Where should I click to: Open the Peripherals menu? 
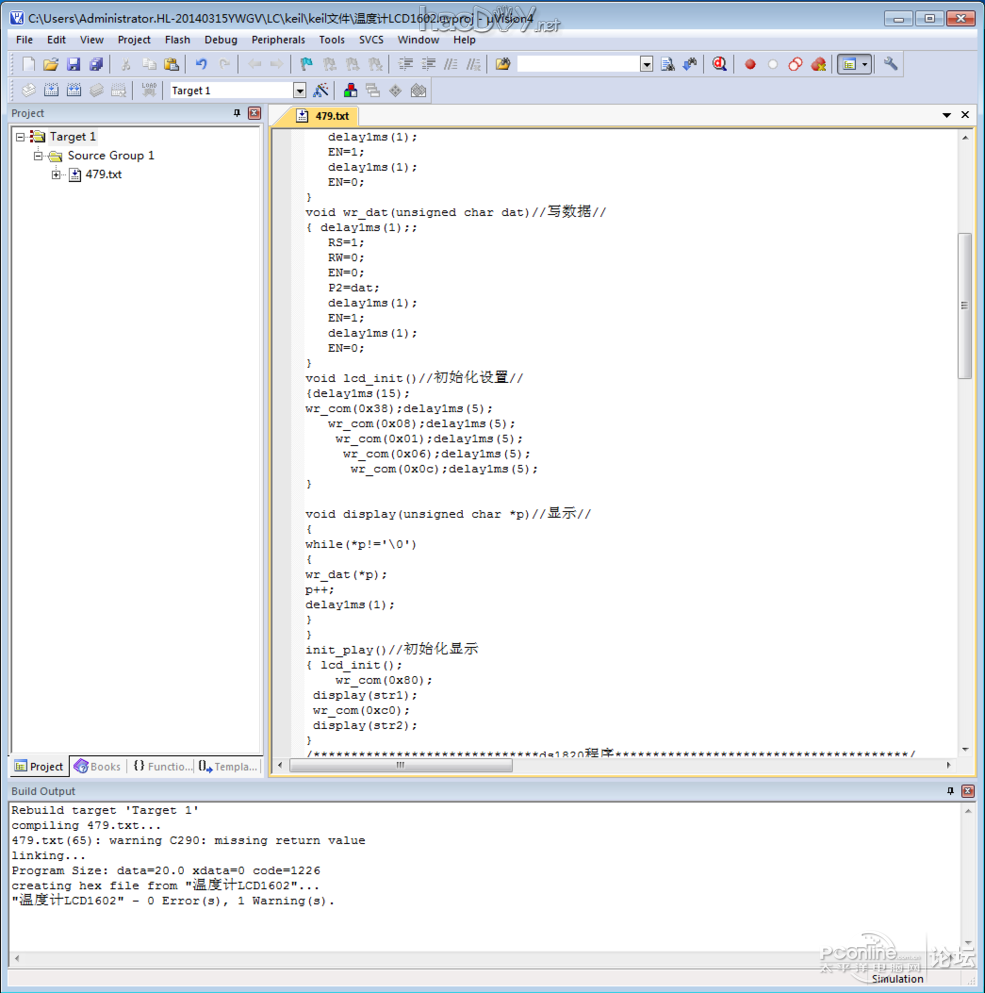click(x=278, y=40)
